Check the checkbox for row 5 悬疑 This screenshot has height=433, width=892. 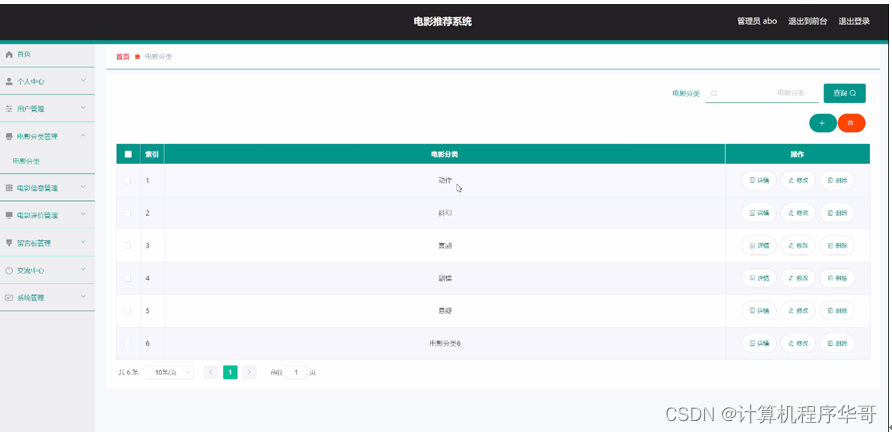click(127, 311)
